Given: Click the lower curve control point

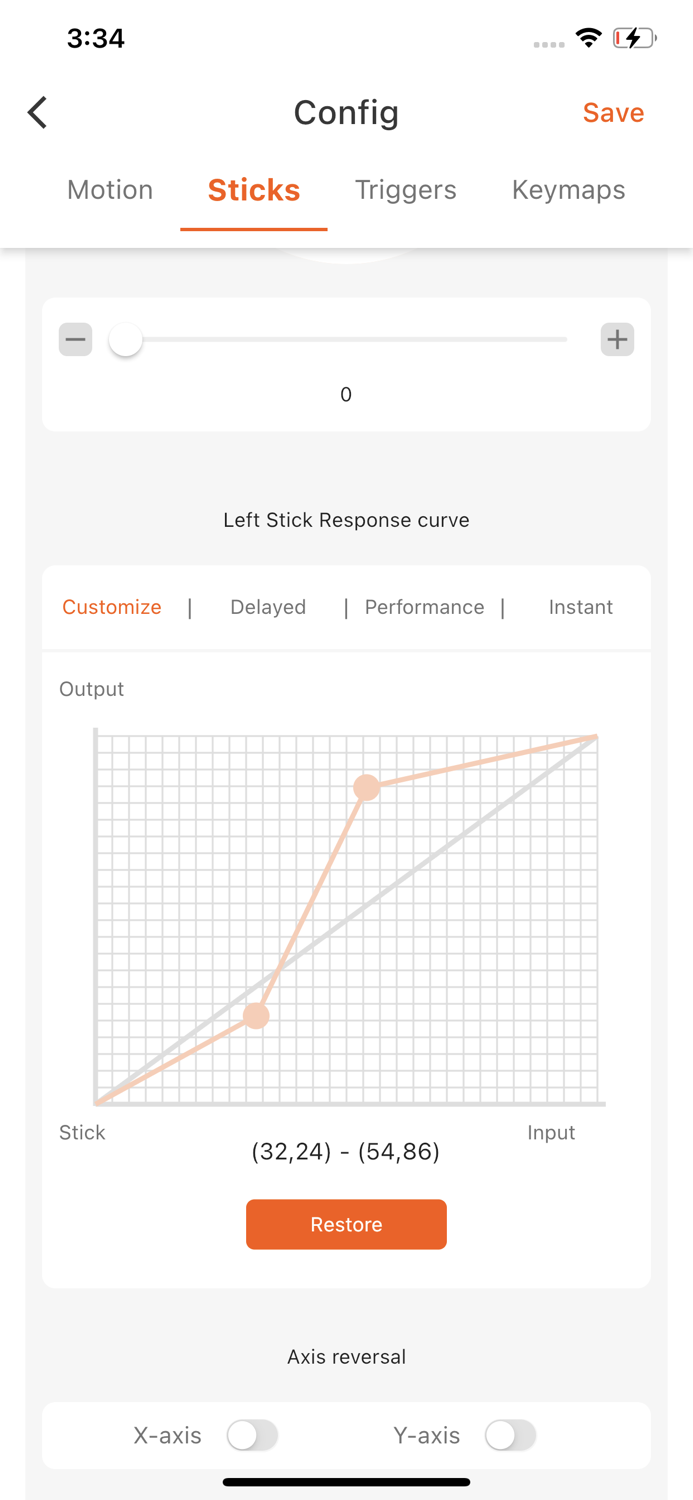Looking at the screenshot, I should (x=256, y=1016).
